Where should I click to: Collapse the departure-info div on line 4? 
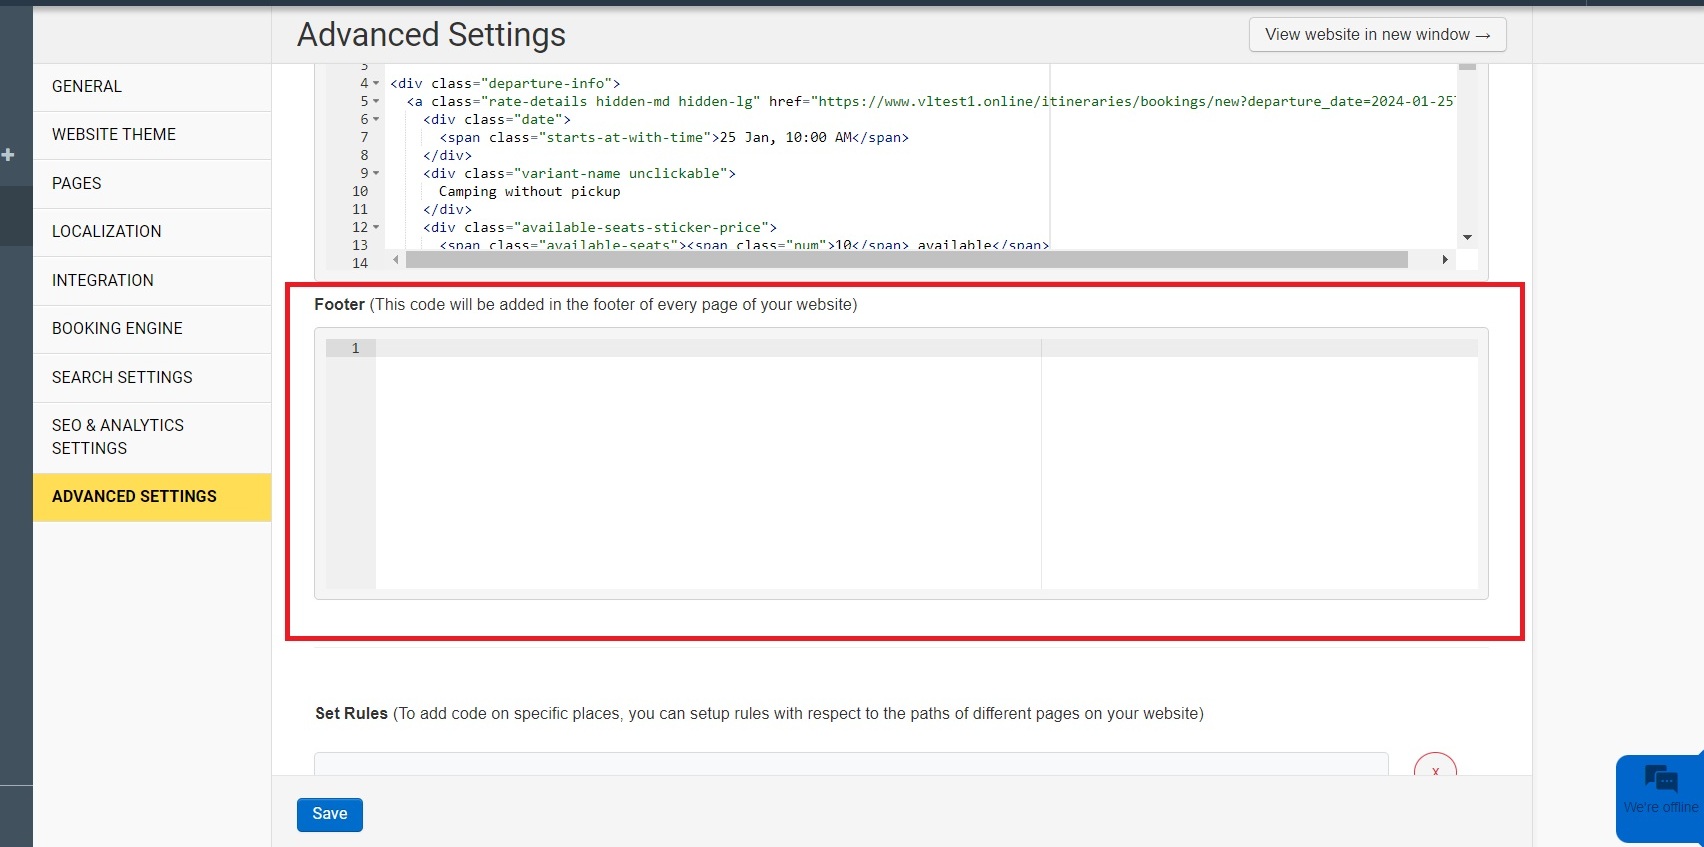[376, 84]
